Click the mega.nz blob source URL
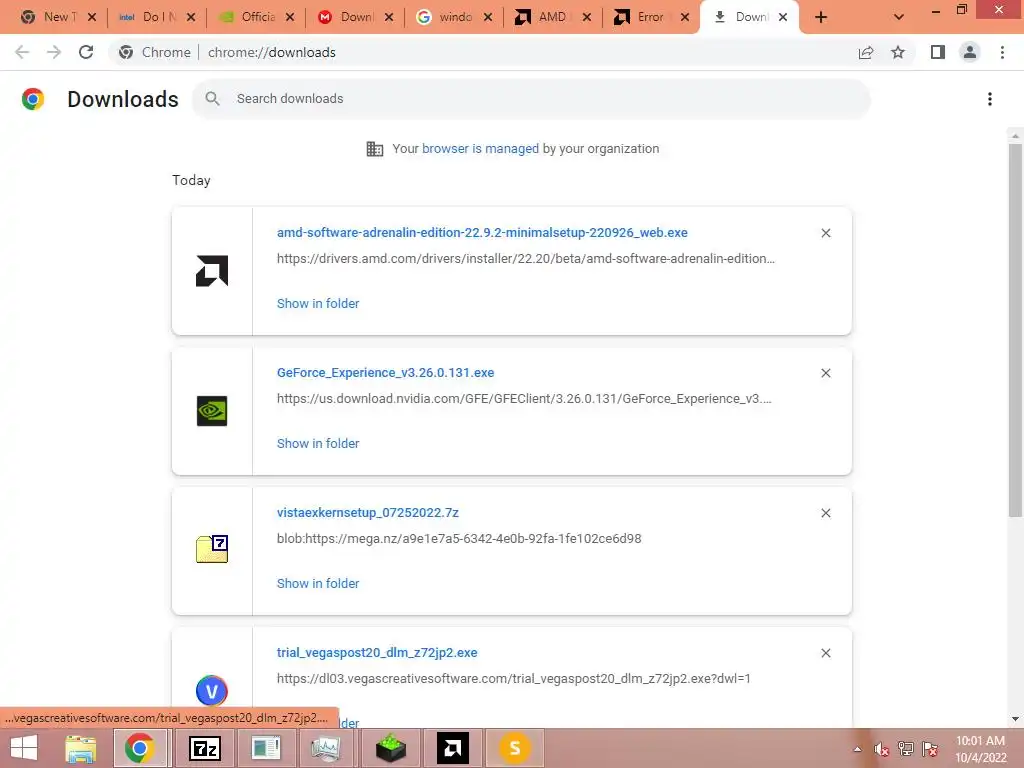The width and height of the screenshot is (1024, 768). [x=459, y=539]
